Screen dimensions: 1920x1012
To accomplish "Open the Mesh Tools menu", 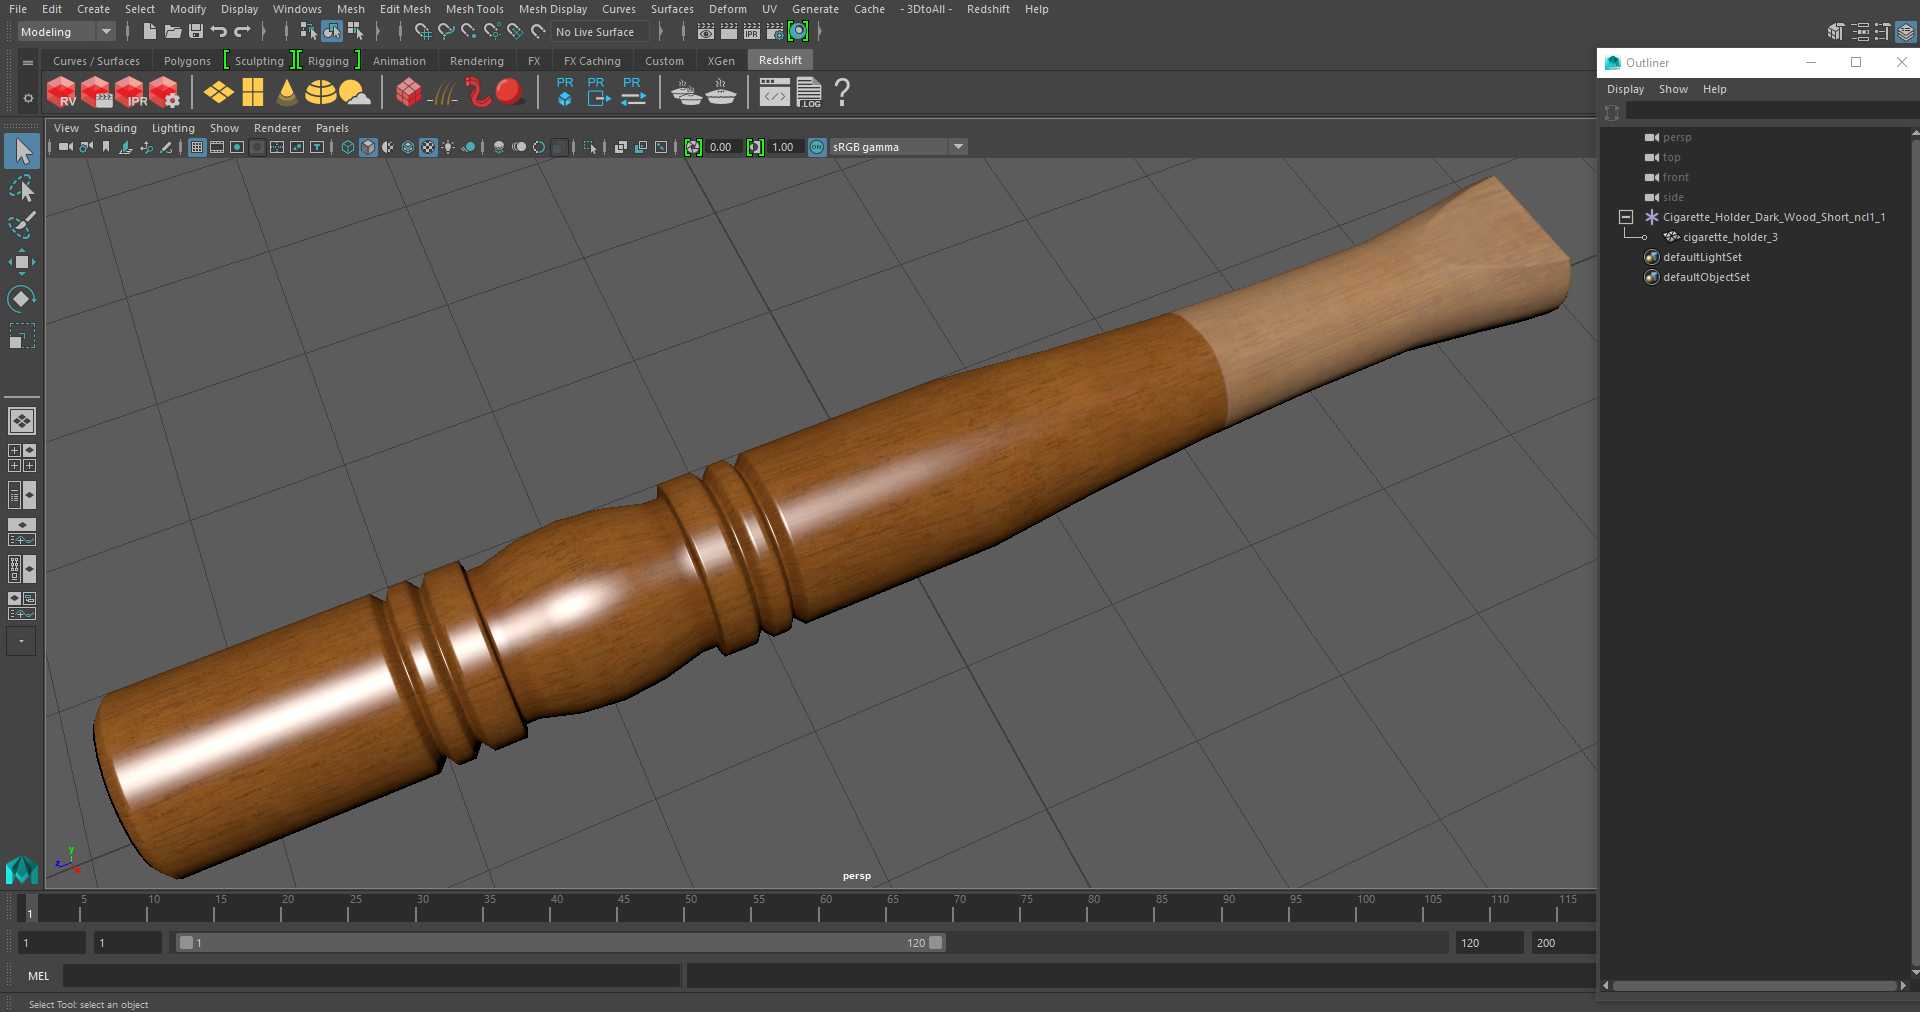I will [474, 9].
